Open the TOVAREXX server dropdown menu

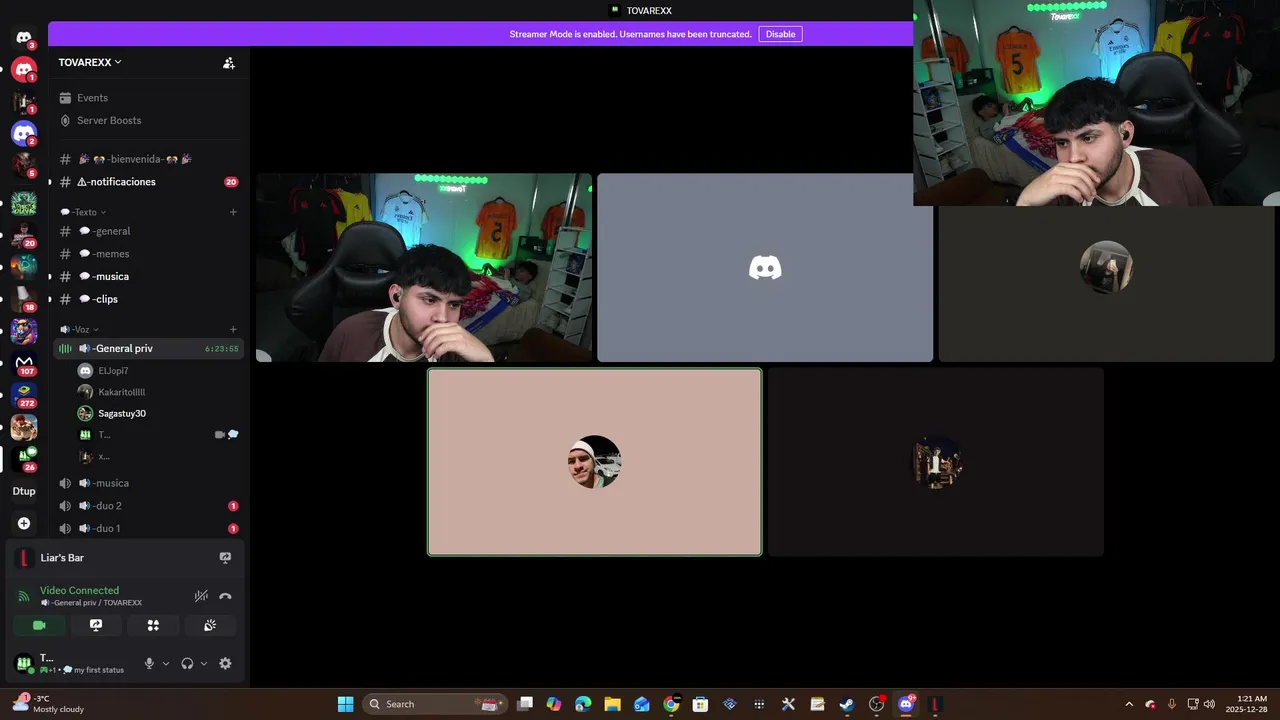tap(90, 62)
